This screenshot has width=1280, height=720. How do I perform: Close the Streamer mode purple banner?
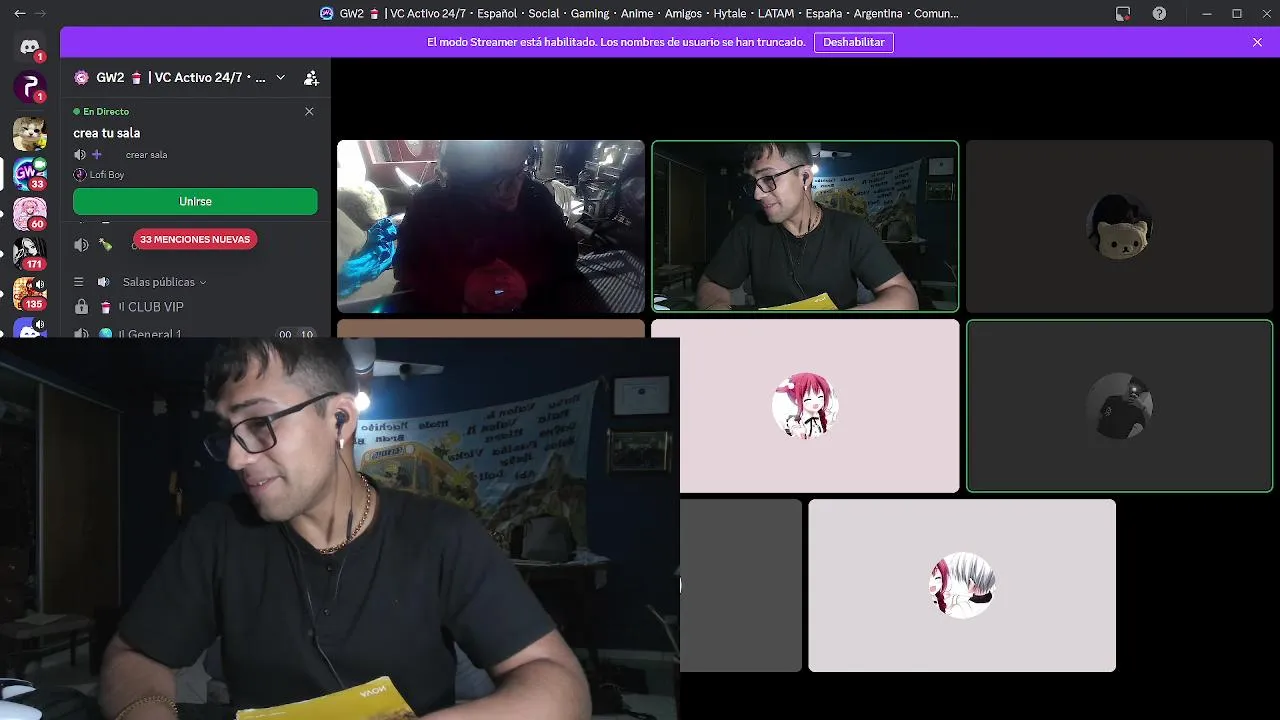[1257, 42]
